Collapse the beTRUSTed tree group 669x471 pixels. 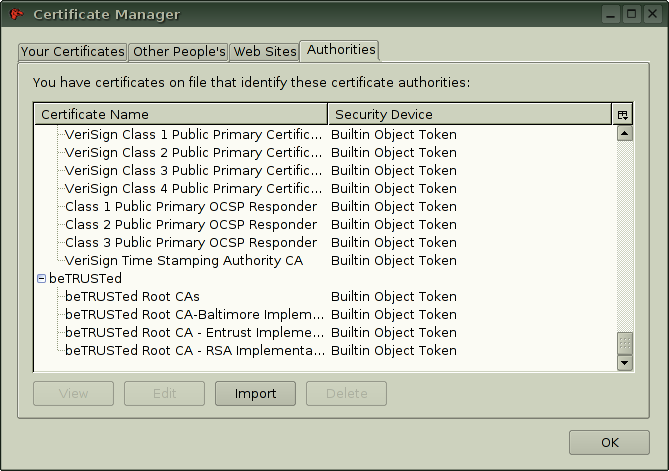tap(41, 279)
